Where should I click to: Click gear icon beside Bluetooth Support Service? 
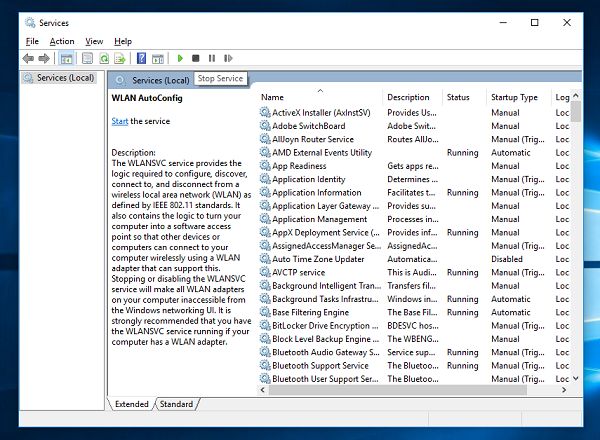tap(265, 365)
